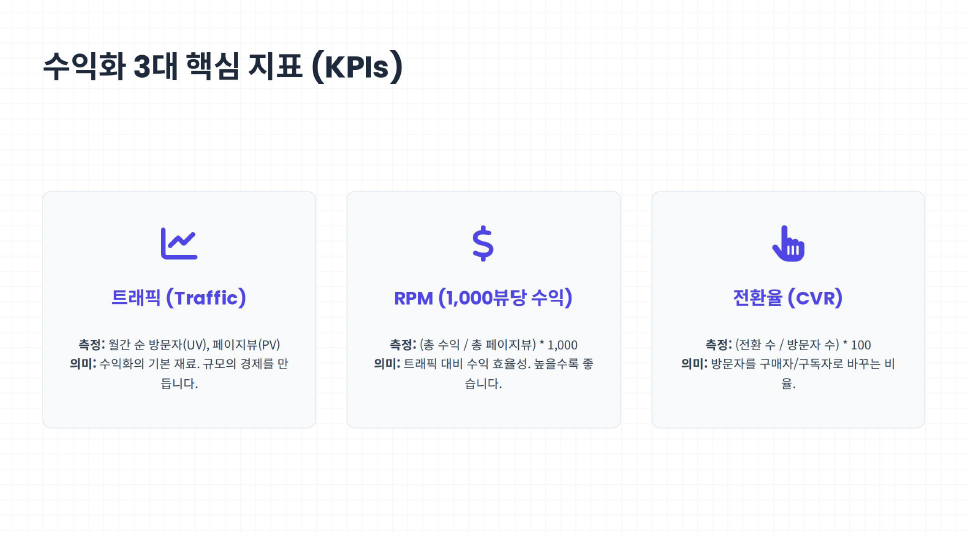The height and width of the screenshot is (533, 968).
Task: Click the text 방문자를 구매자/구독자로 바꾸는
Action: coord(787,364)
